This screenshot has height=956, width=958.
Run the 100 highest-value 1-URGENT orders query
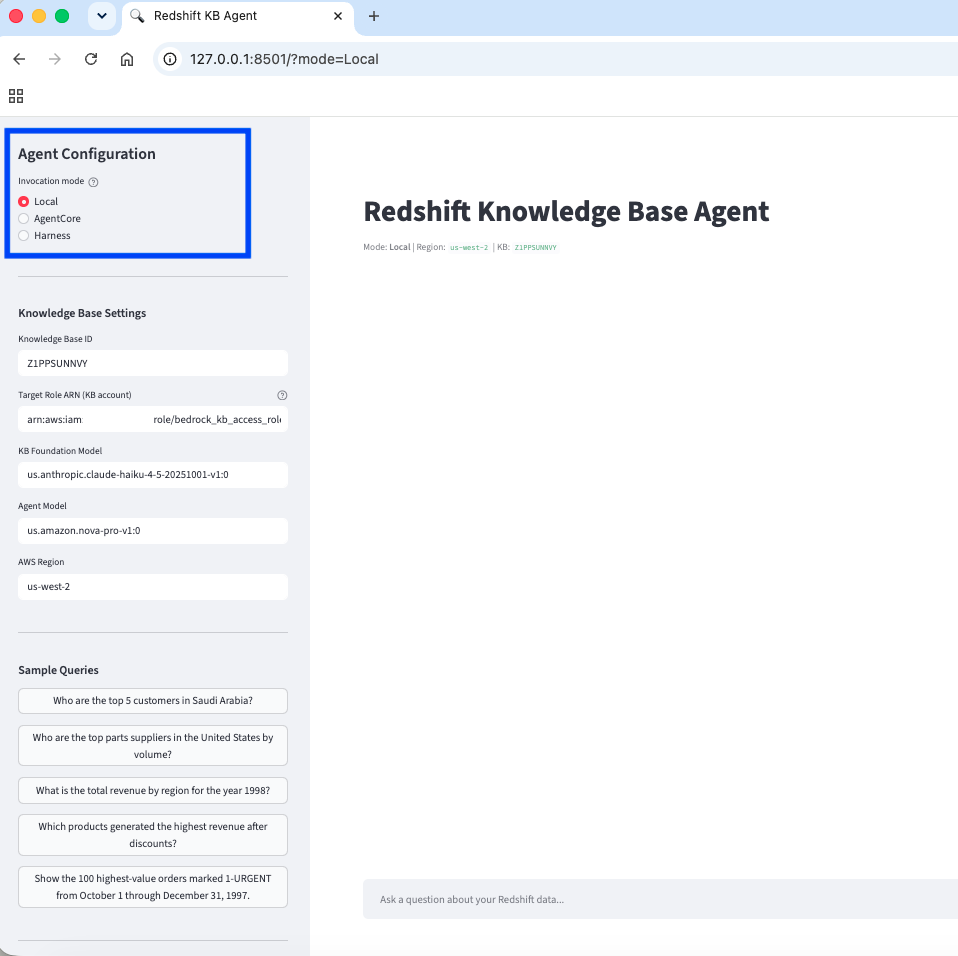coord(153,886)
